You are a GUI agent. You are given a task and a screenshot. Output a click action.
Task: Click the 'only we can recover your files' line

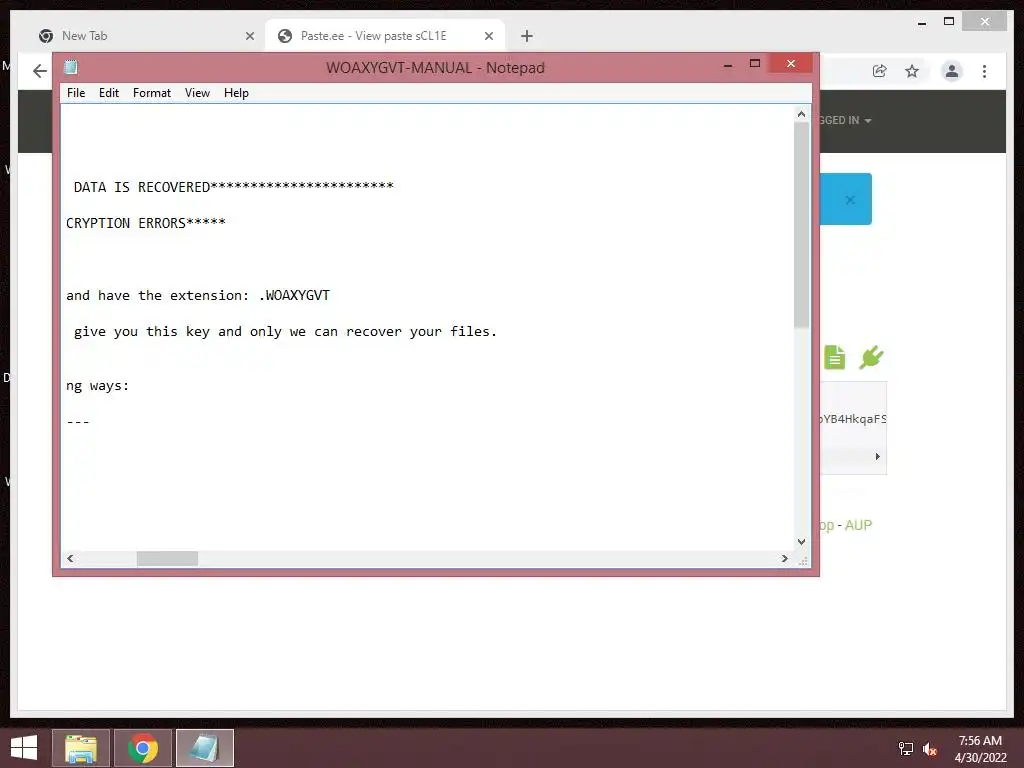285,331
